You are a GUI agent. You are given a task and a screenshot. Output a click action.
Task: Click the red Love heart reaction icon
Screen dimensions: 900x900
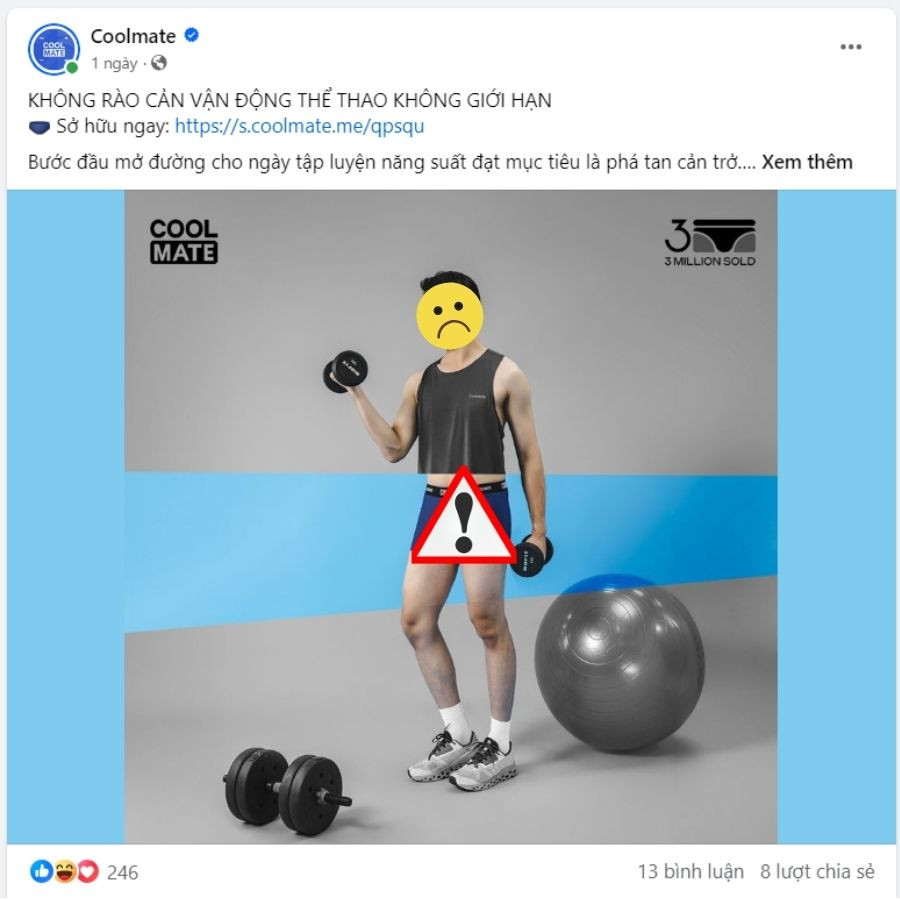coord(88,871)
